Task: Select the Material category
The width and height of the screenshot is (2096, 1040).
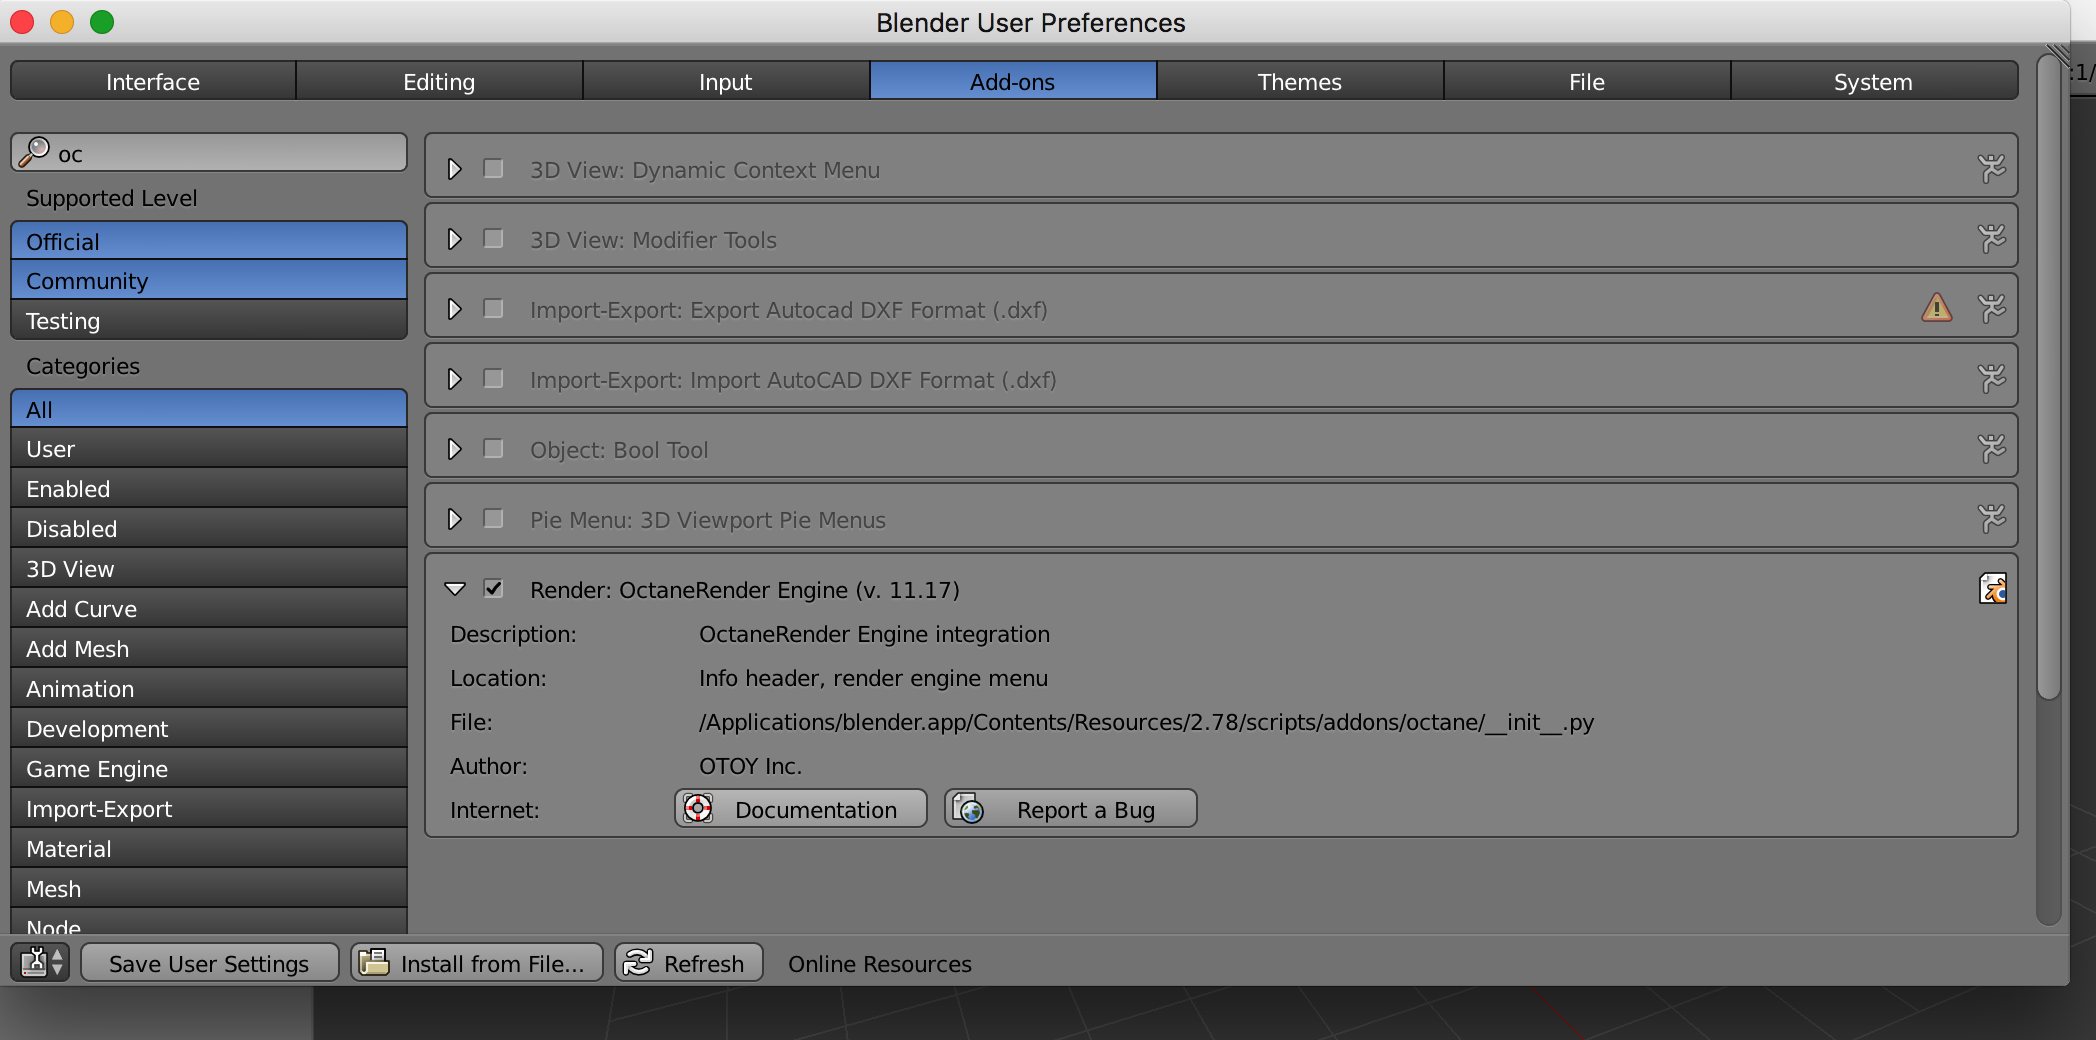Action: (x=209, y=849)
